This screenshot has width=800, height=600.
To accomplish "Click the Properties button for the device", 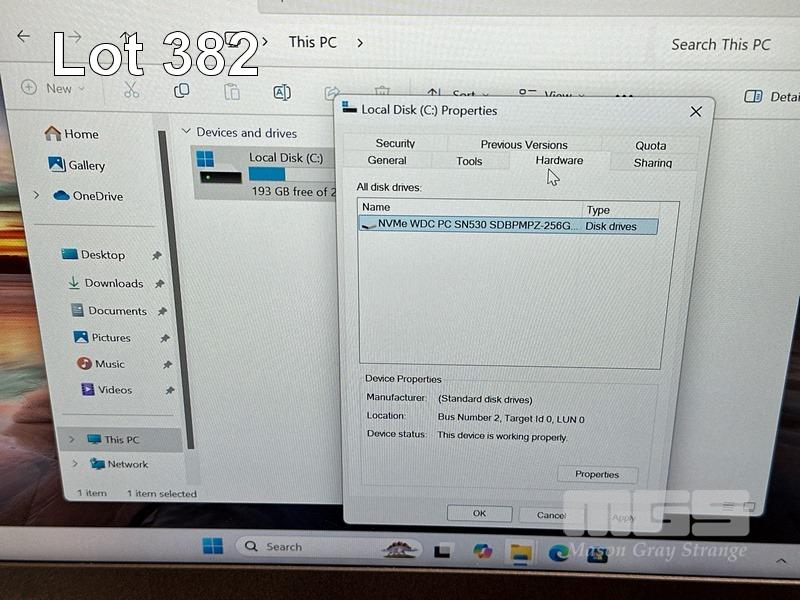I will coord(597,474).
